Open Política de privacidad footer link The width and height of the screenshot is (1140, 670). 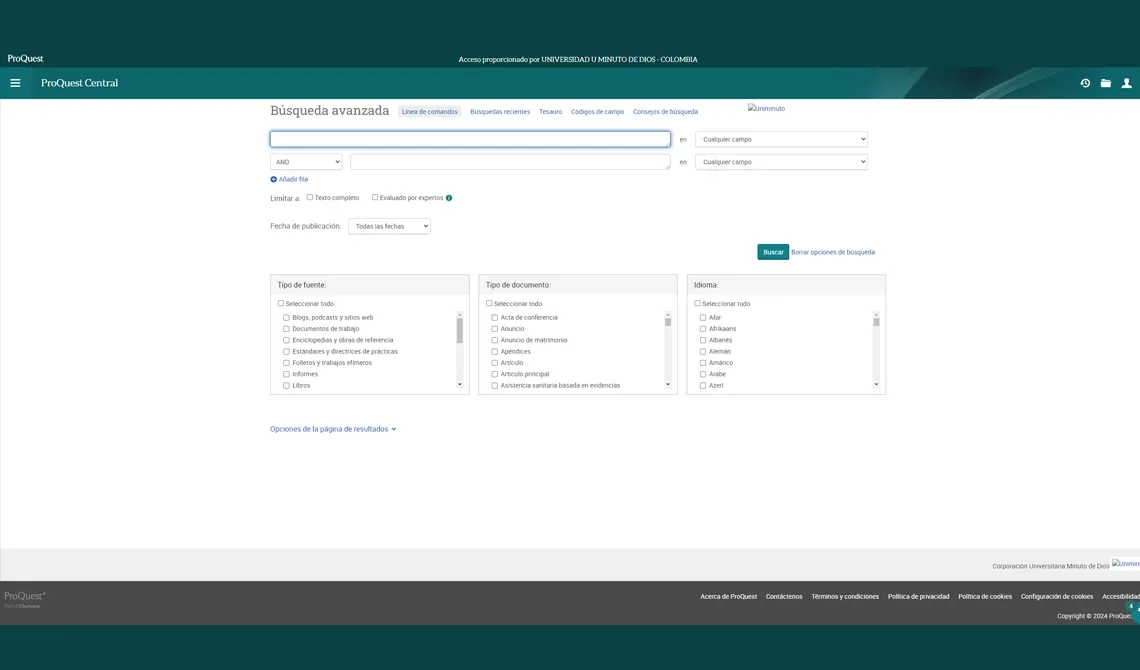click(918, 597)
